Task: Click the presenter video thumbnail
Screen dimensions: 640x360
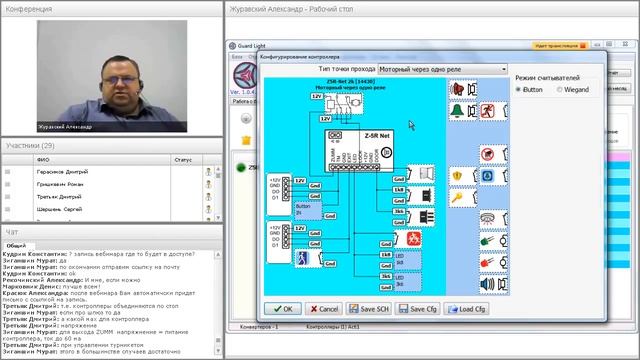Action: 112,76
